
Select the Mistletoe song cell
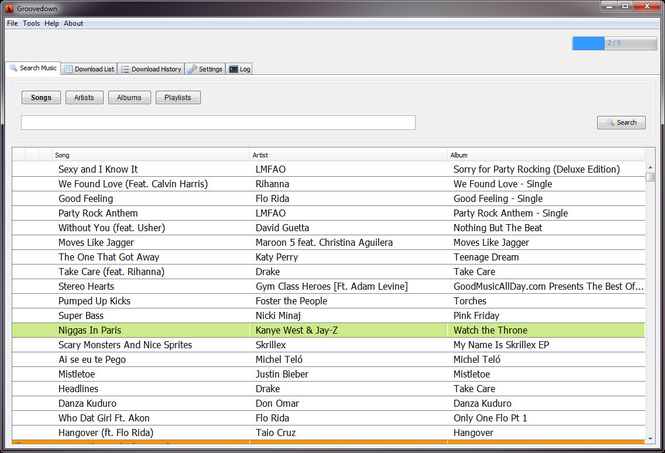tap(76, 374)
